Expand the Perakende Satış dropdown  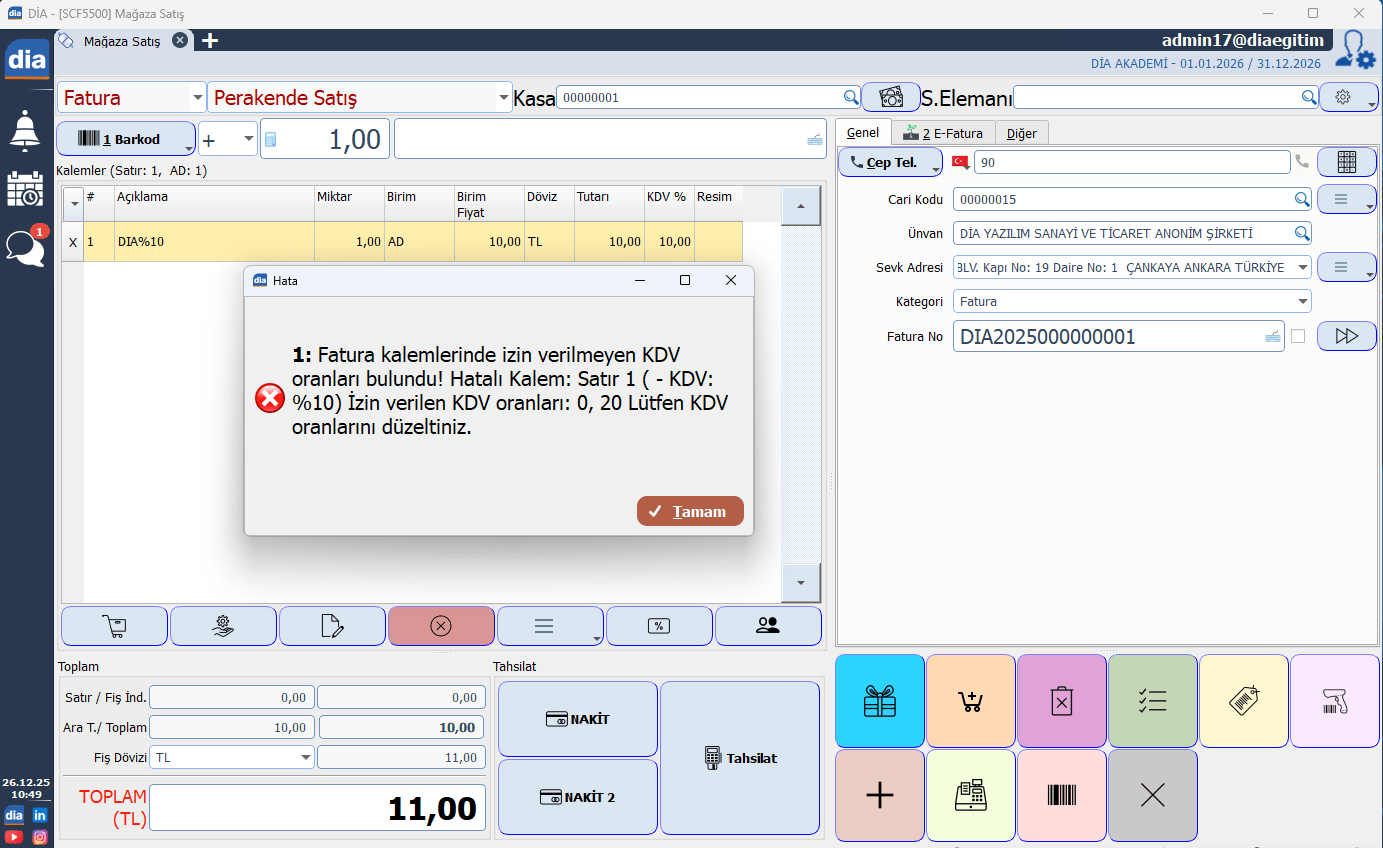click(503, 98)
